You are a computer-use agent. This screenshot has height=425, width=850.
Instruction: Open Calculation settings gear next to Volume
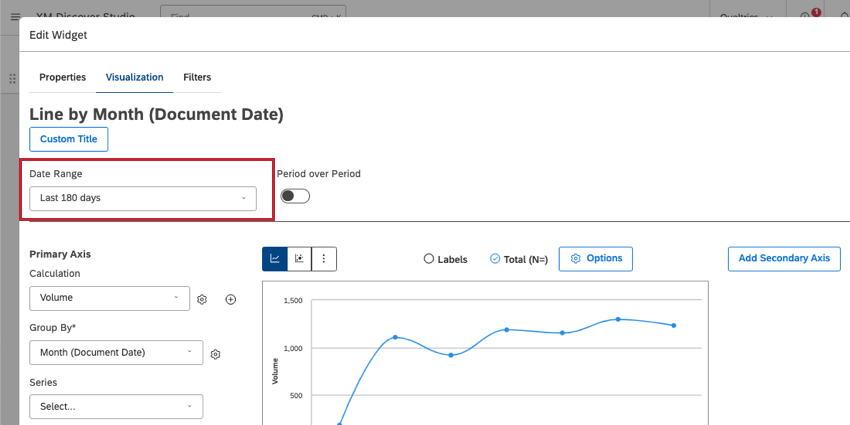(202, 299)
